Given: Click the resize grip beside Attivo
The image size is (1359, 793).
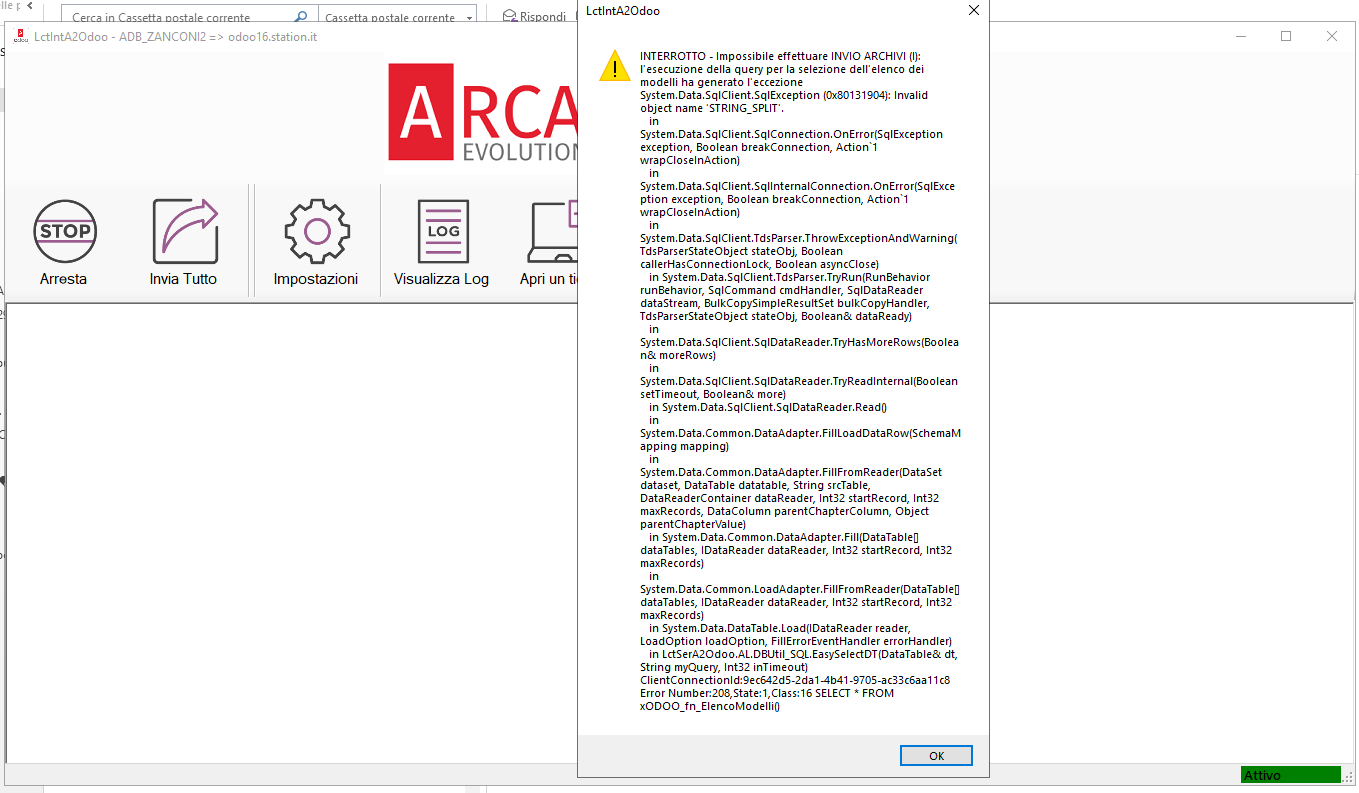Looking at the screenshot, I should coord(1350,776).
